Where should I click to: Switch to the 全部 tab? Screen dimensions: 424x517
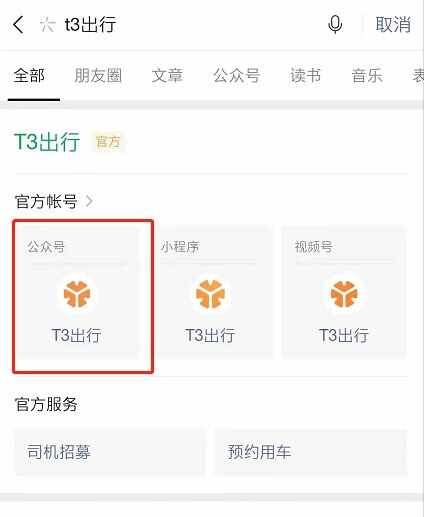click(x=29, y=75)
